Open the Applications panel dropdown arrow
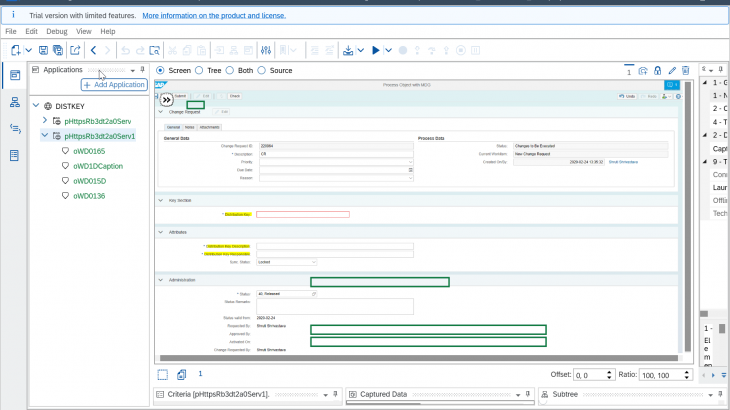The height and width of the screenshot is (410, 730). click(133, 70)
